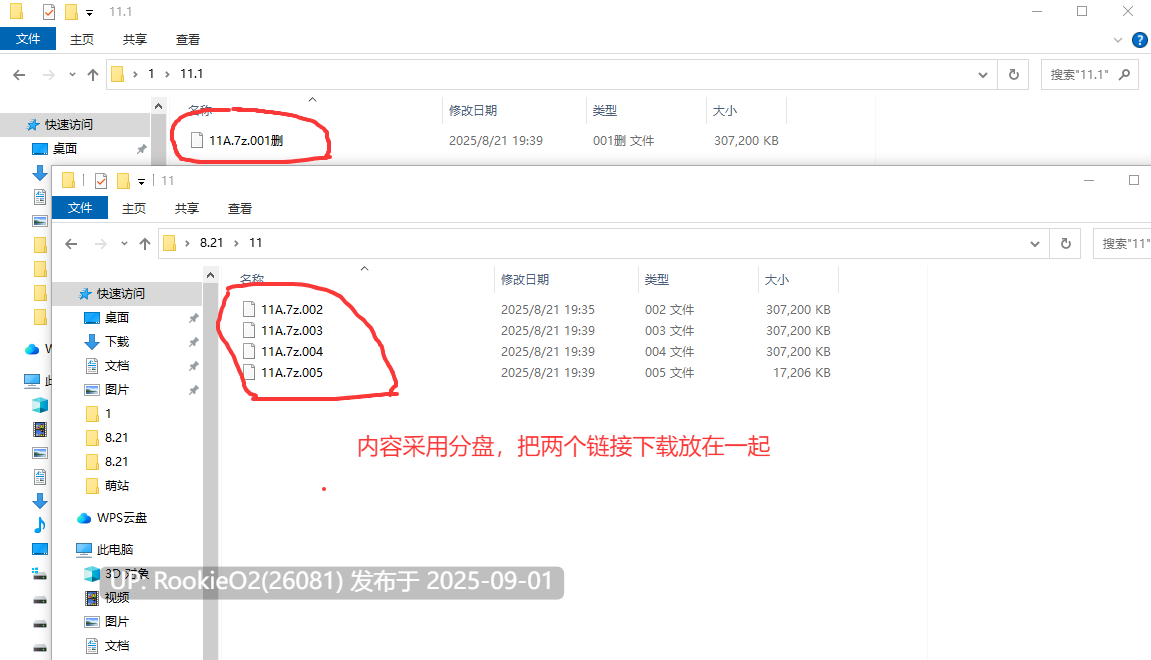Open 文档 under quick access in 11 window

[117, 366]
